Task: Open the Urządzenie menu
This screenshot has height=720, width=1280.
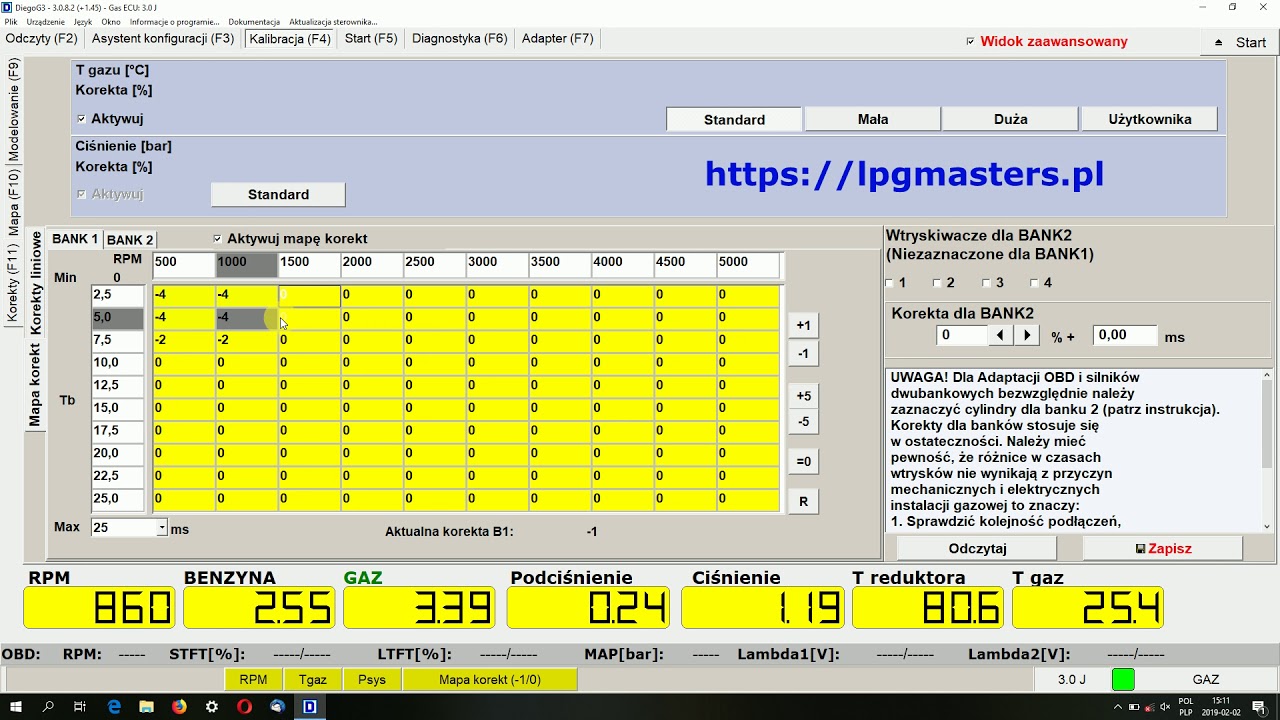Action: pyautogui.click(x=46, y=21)
